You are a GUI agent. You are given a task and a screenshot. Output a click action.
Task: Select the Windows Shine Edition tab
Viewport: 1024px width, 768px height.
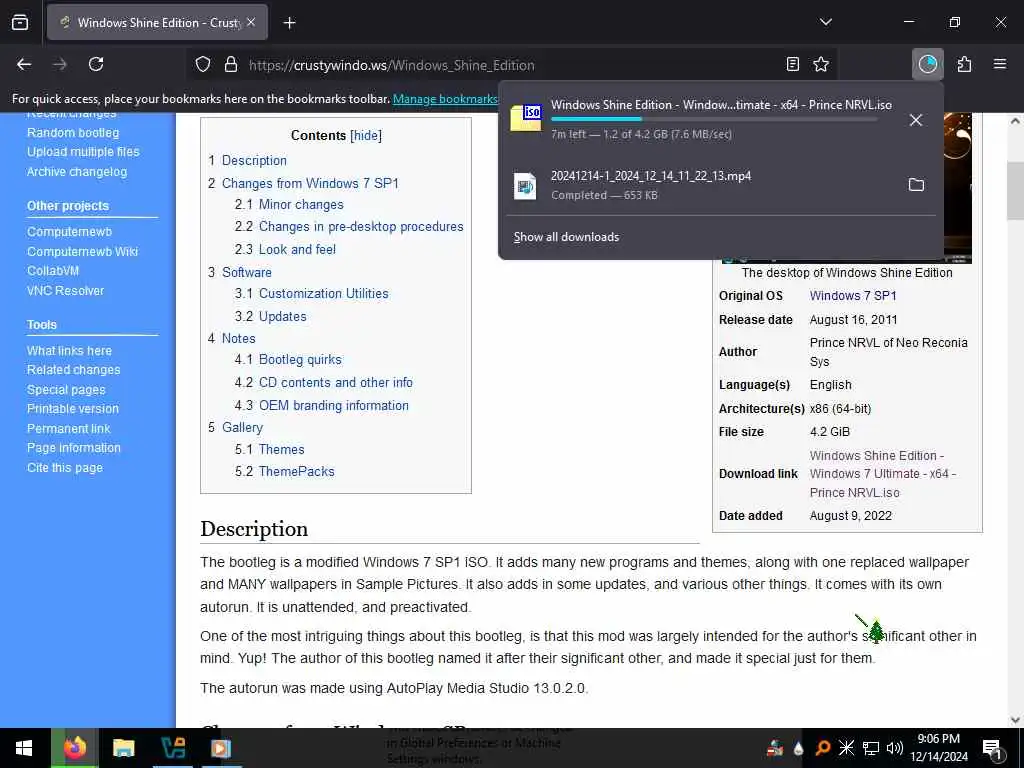(157, 22)
